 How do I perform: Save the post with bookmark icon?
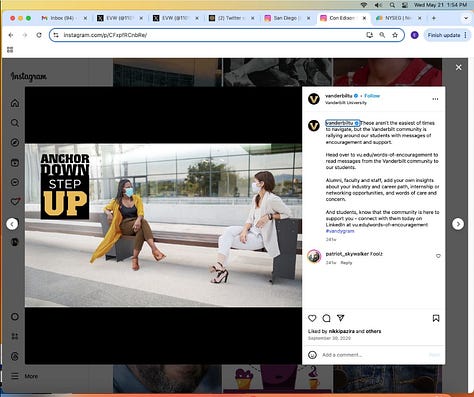coord(436,318)
